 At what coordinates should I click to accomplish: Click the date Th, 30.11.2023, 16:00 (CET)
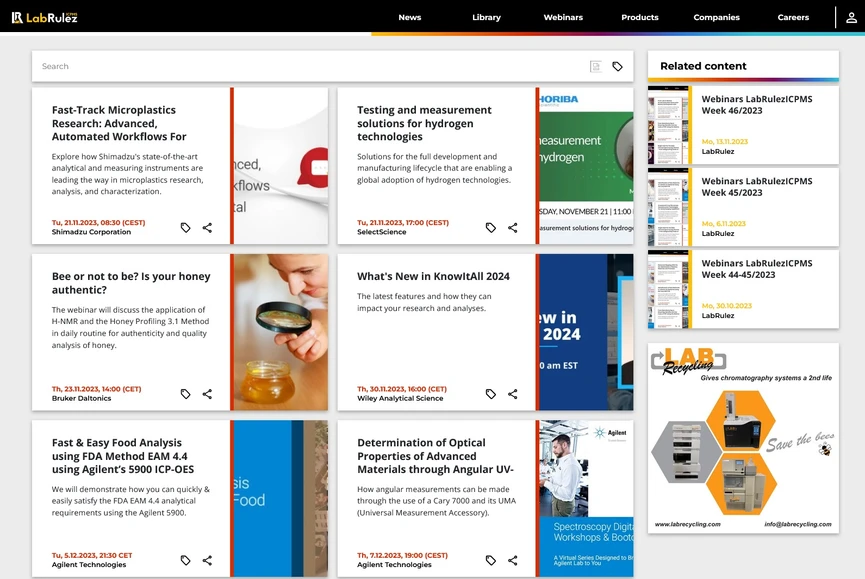point(402,389)
